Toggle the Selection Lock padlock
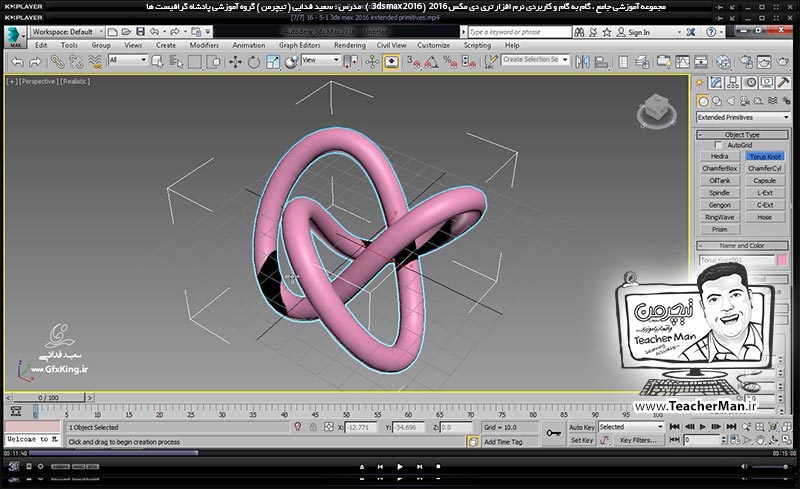The width and height of the screenshot is (800, 489). (313, 427)
